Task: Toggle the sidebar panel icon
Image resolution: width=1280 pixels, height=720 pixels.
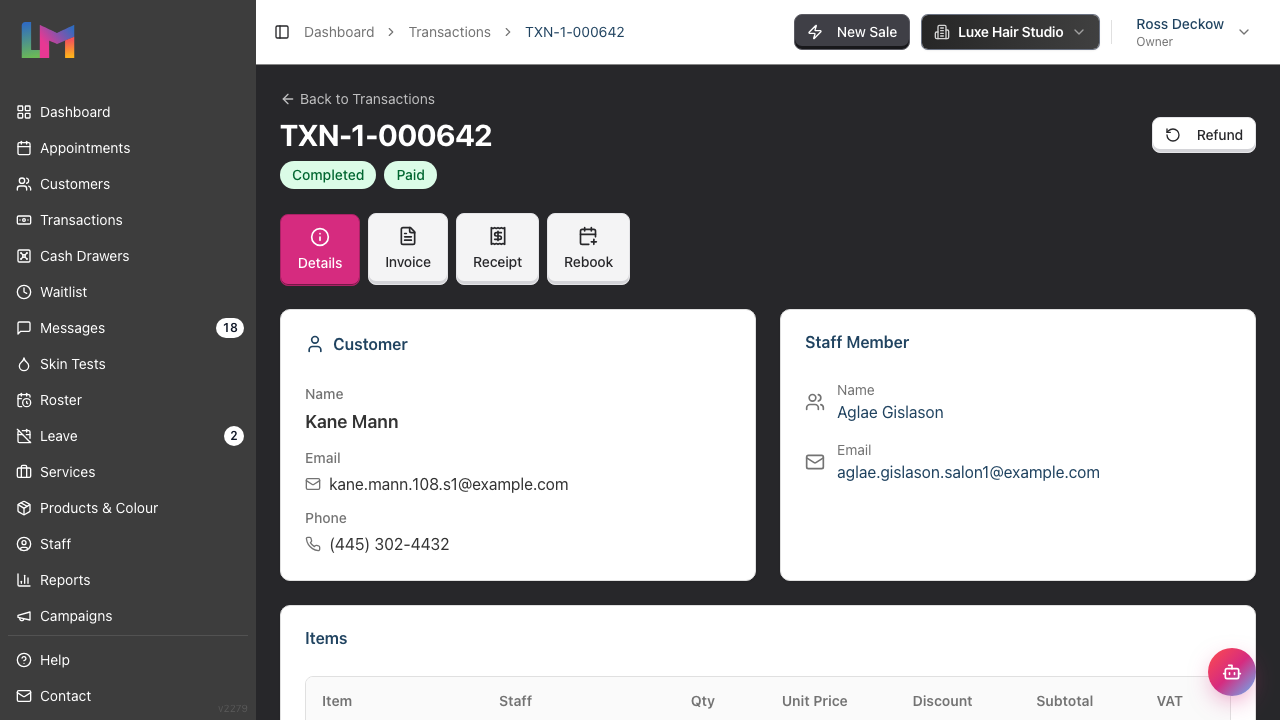Action: coord(282,32)
